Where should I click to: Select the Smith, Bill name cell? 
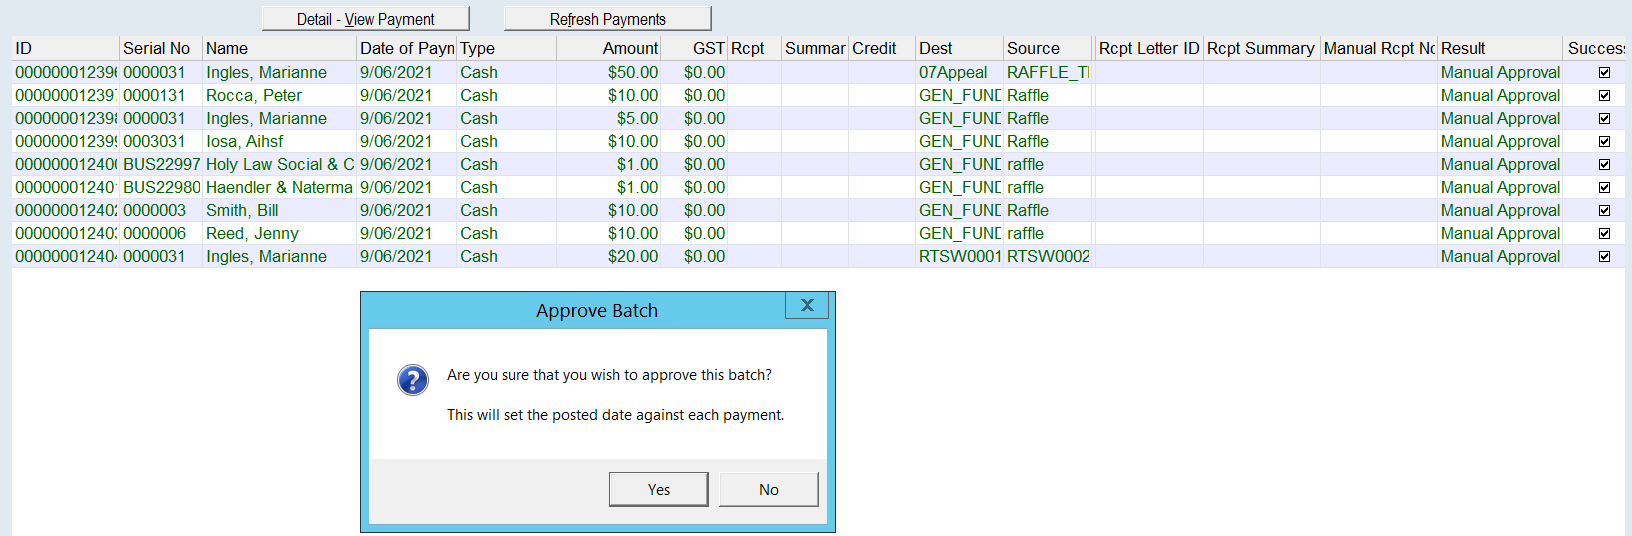279,210
